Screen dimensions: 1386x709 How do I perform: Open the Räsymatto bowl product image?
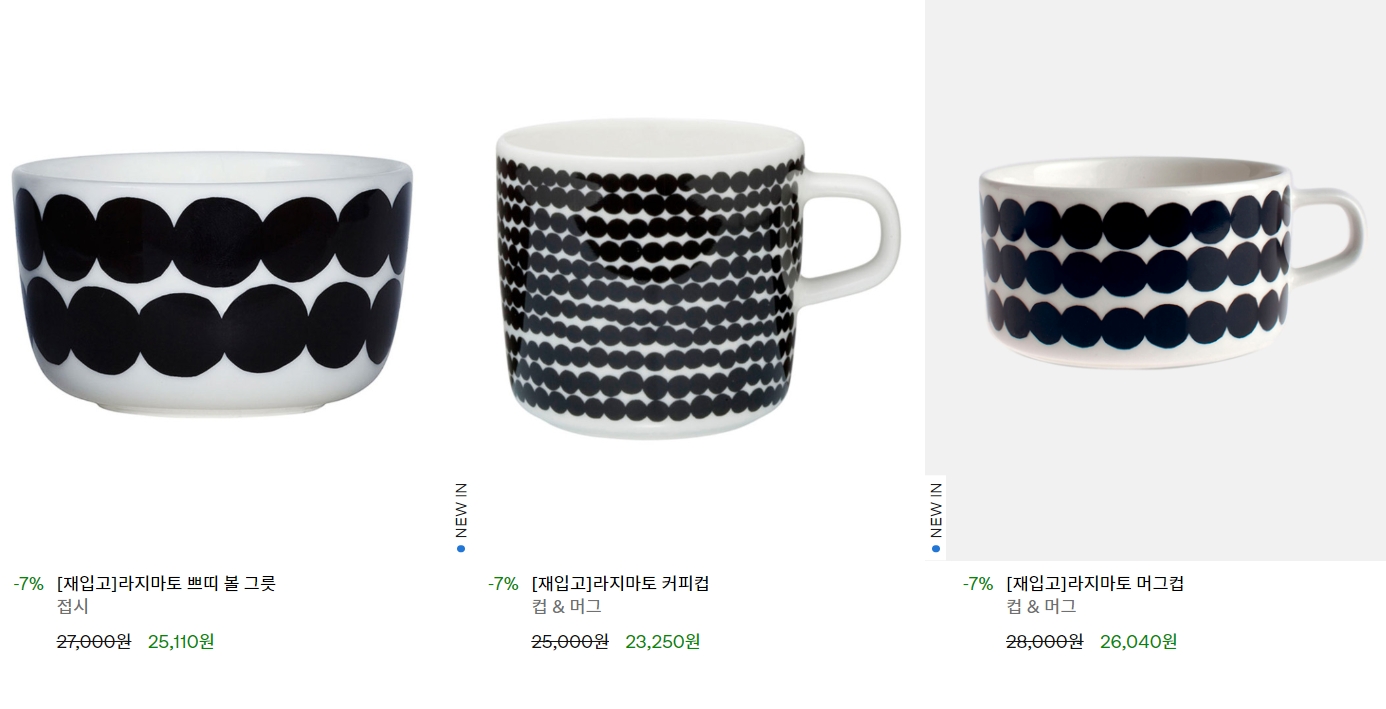point(213,280)
